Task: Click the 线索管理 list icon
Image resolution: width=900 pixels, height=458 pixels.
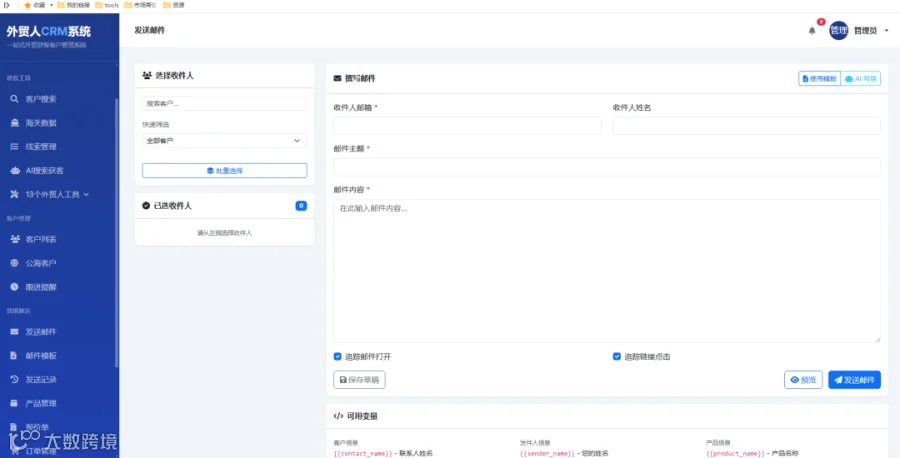Action: click(x=14, y=147)
